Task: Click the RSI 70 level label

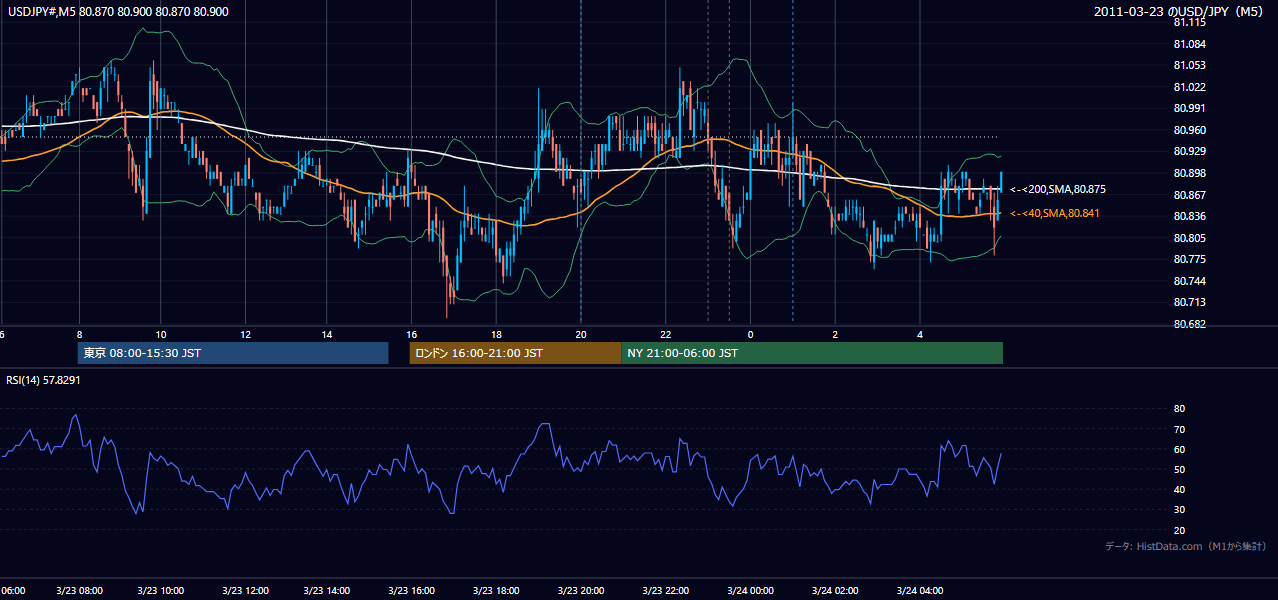Action: [1180, 429]
